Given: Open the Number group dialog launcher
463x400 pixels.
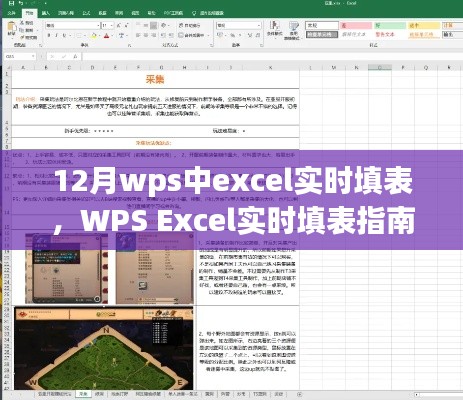Looking at the screenshot, I should point(261,45).
